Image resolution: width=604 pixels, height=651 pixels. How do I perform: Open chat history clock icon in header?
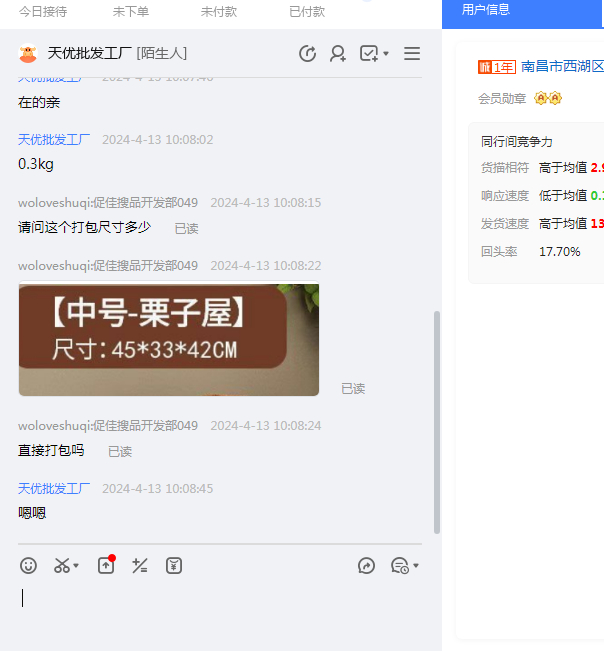click(x=308, y=54)
